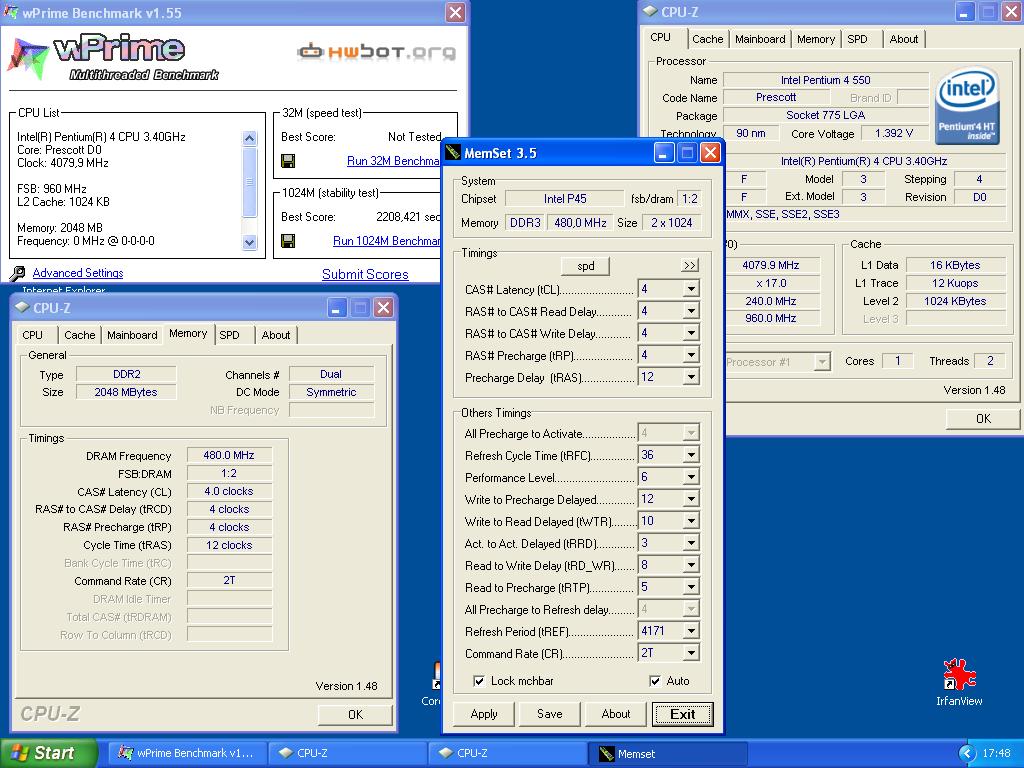Screen dimensions: 1024x768
Task: Toggle the Auto checkbox in MemSet
Action: pyautogui.click(x=655, y=681)
